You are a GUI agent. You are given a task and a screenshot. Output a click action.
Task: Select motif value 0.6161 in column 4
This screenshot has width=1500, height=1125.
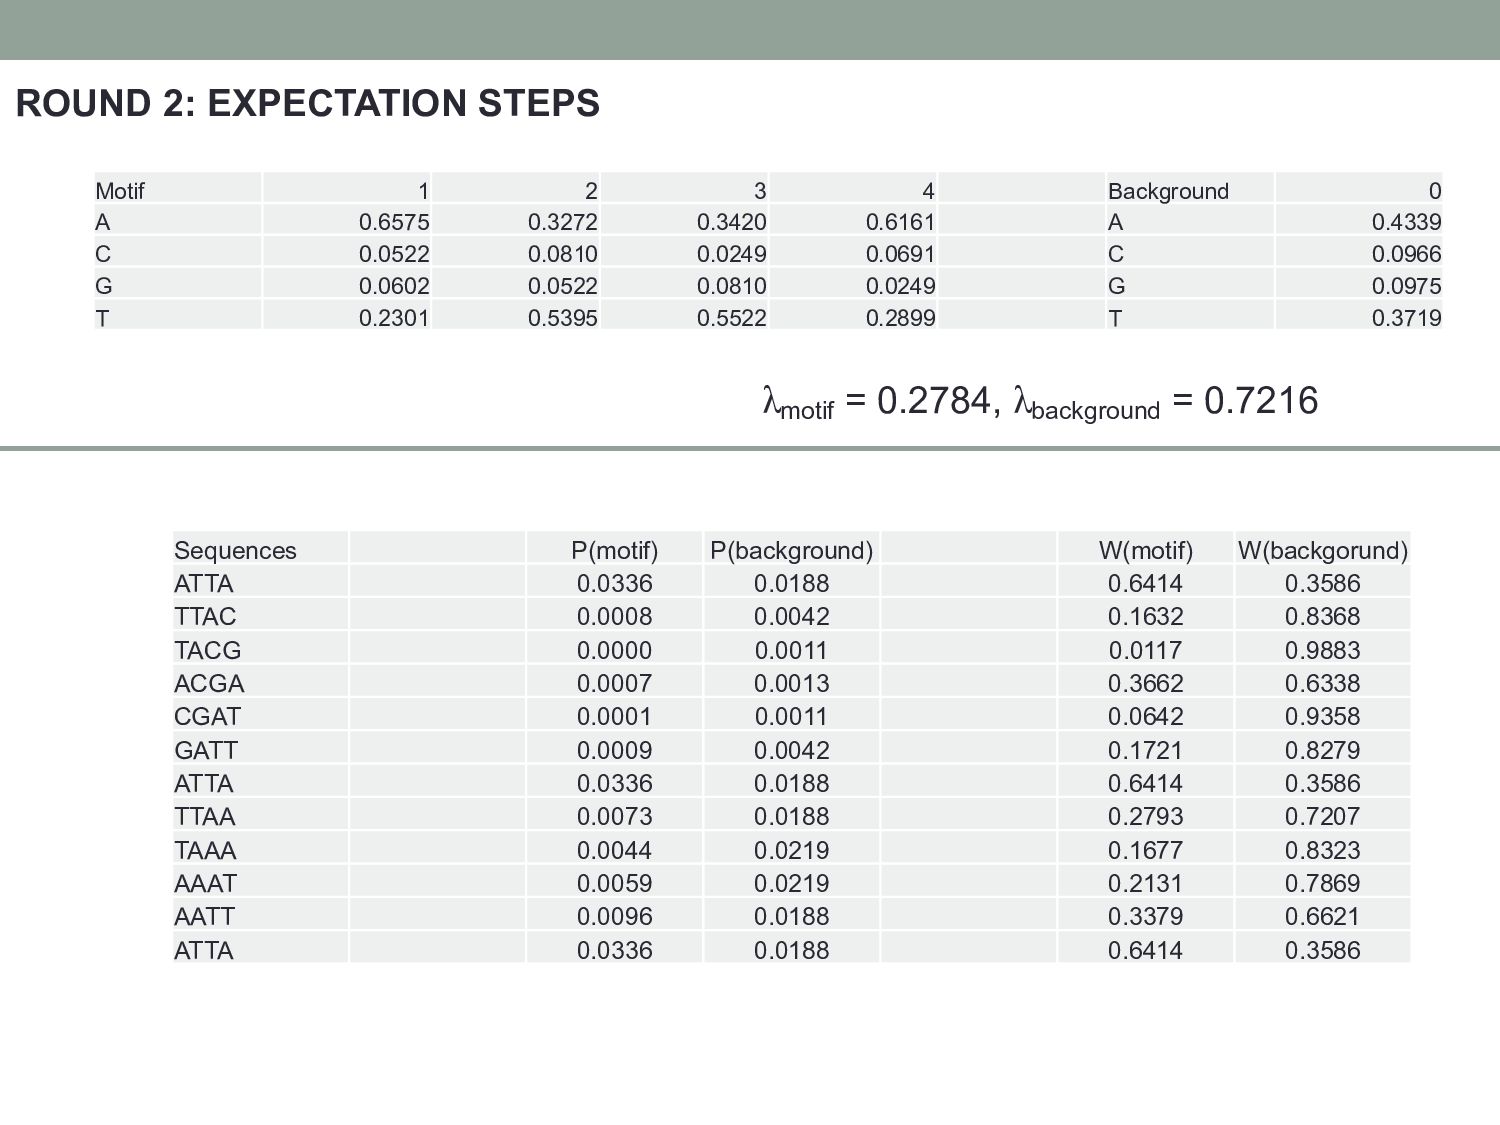(900, 222)
